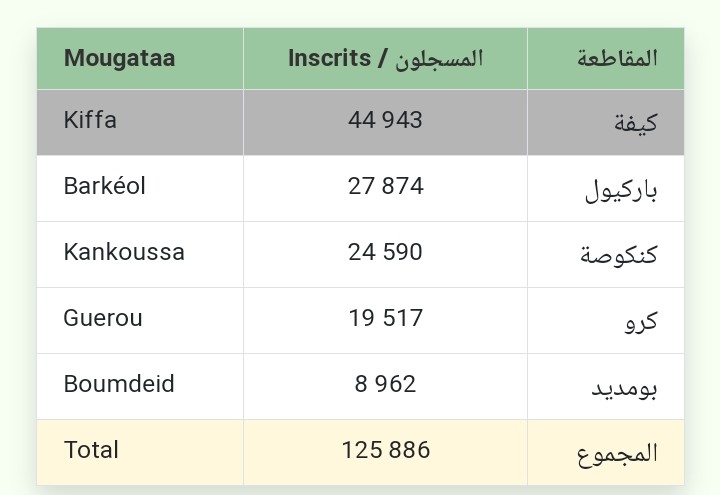
Task: Click the Total row label
Action: (91, 450)
